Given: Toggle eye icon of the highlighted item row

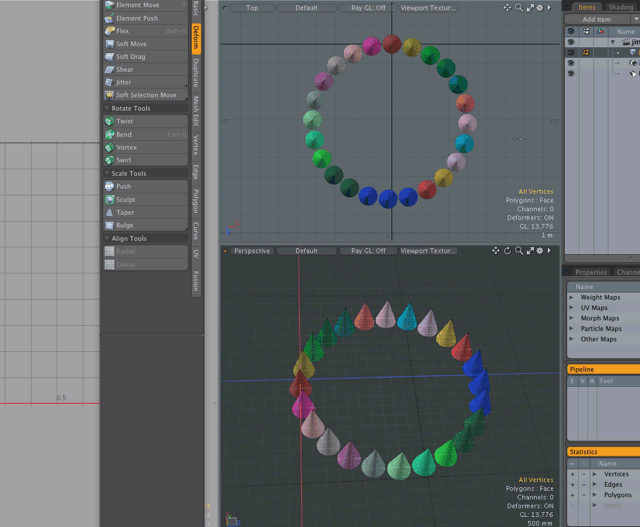Looking at the screenshot, I should 571,53.
